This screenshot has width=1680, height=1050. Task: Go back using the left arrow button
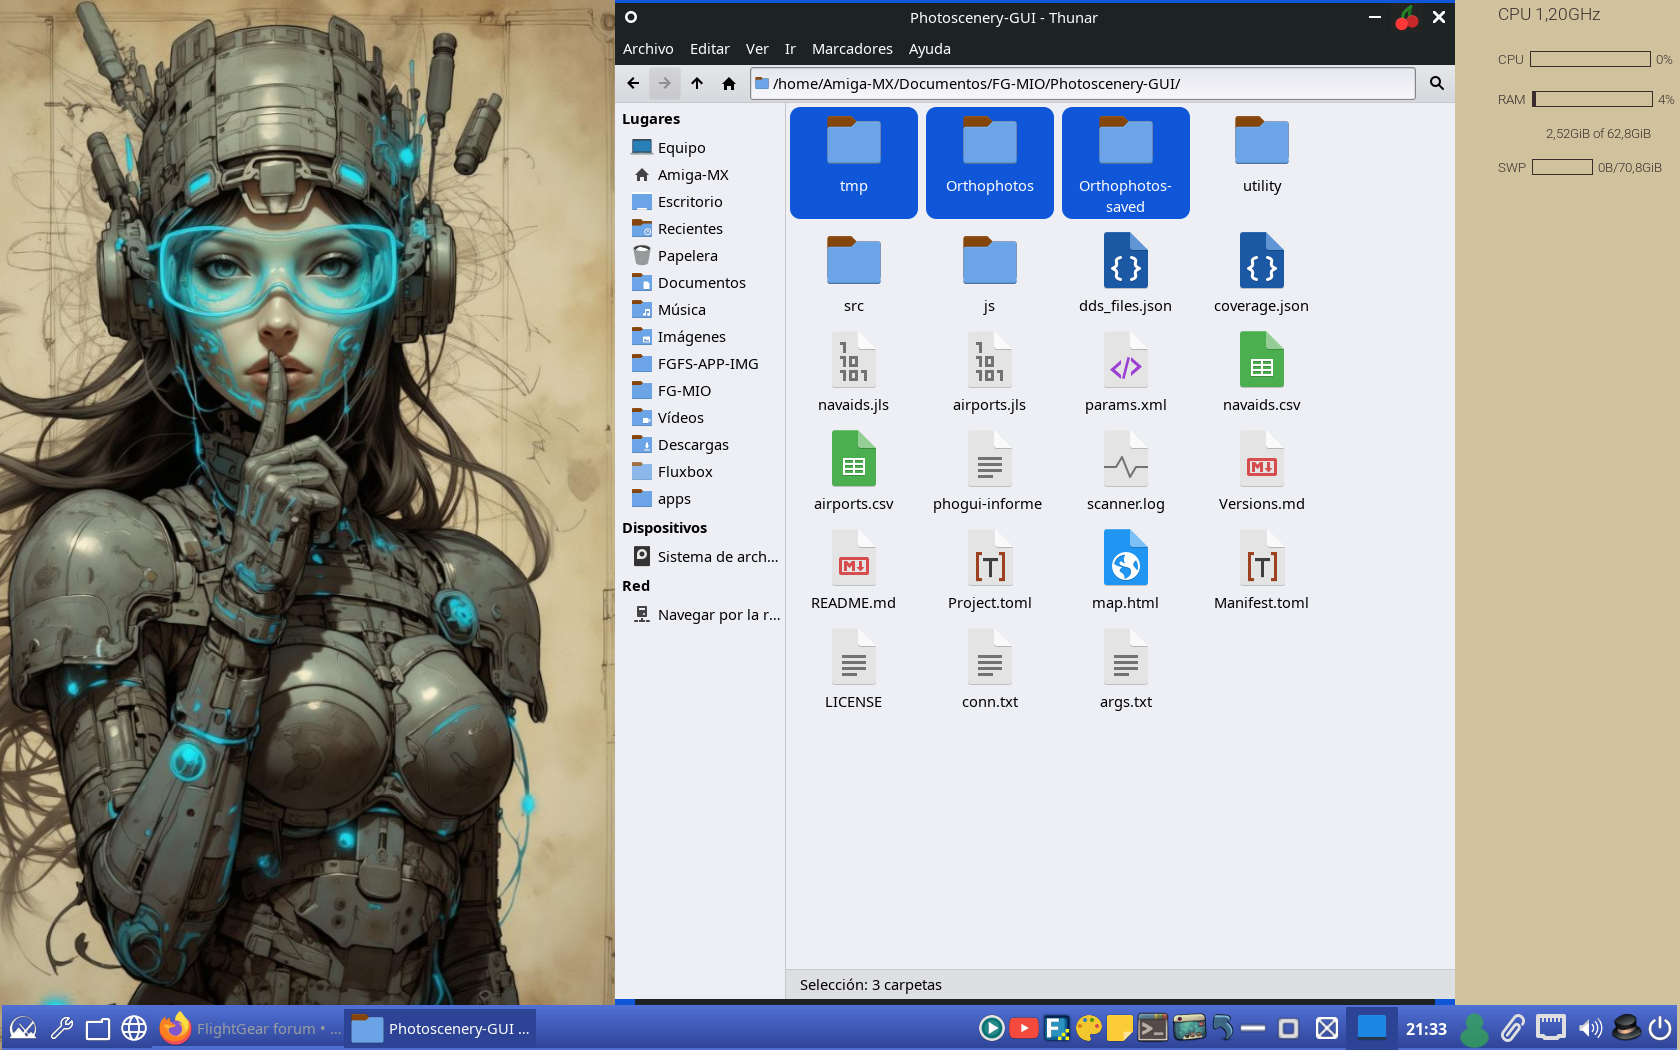[x=633, y=84]
